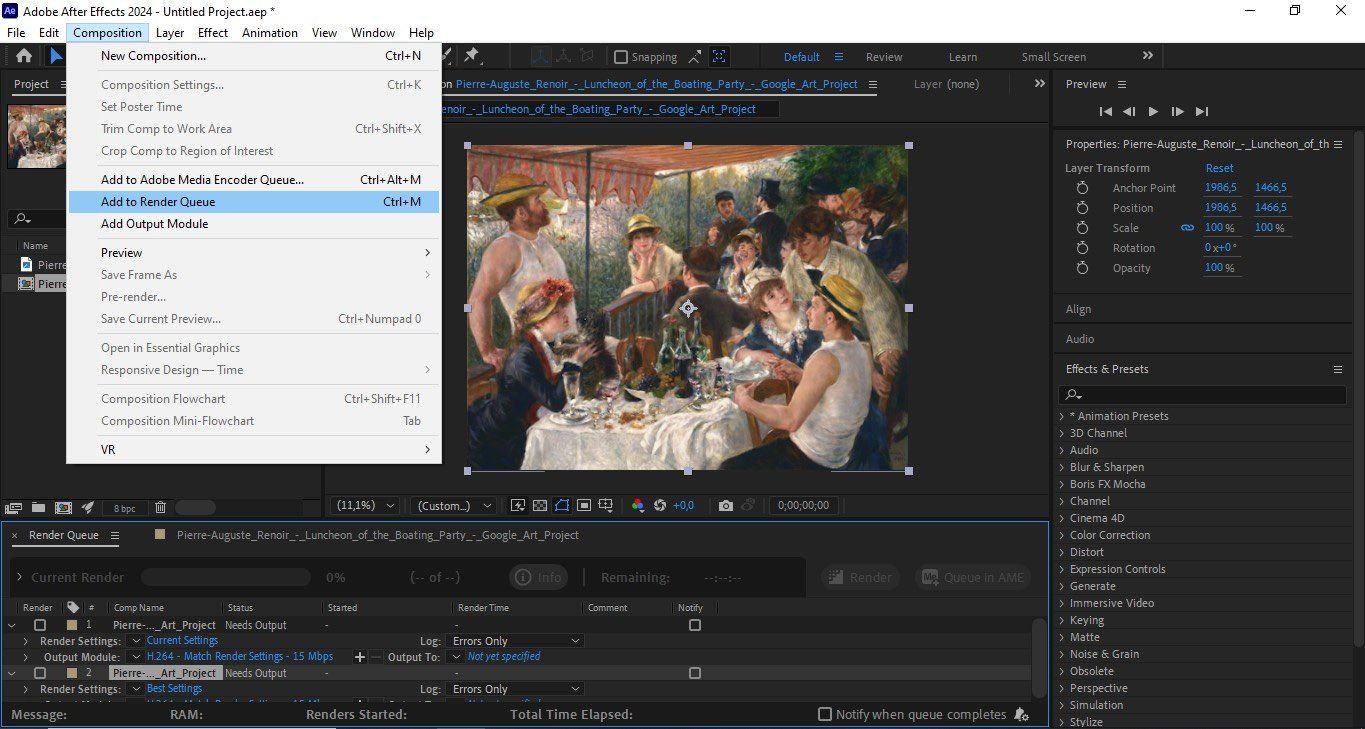The image size is (1365, 729).
Task: Take a snapshot with the camera icon
Action: pos(725,506)
